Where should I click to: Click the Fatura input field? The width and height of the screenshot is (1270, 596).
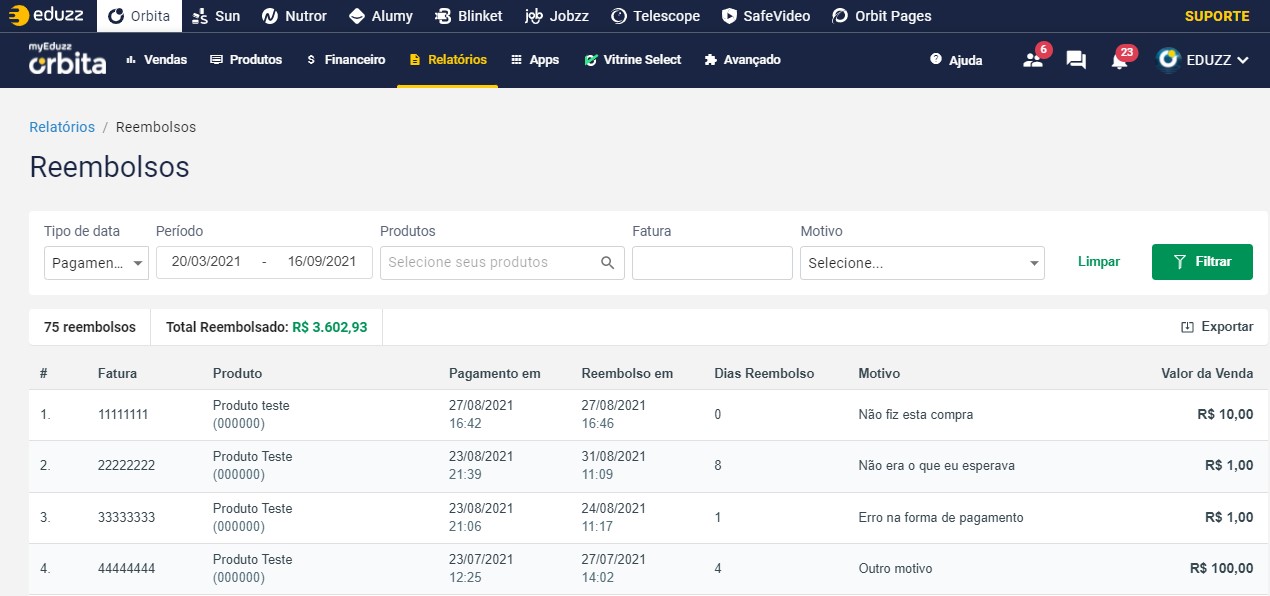point(712,263)
